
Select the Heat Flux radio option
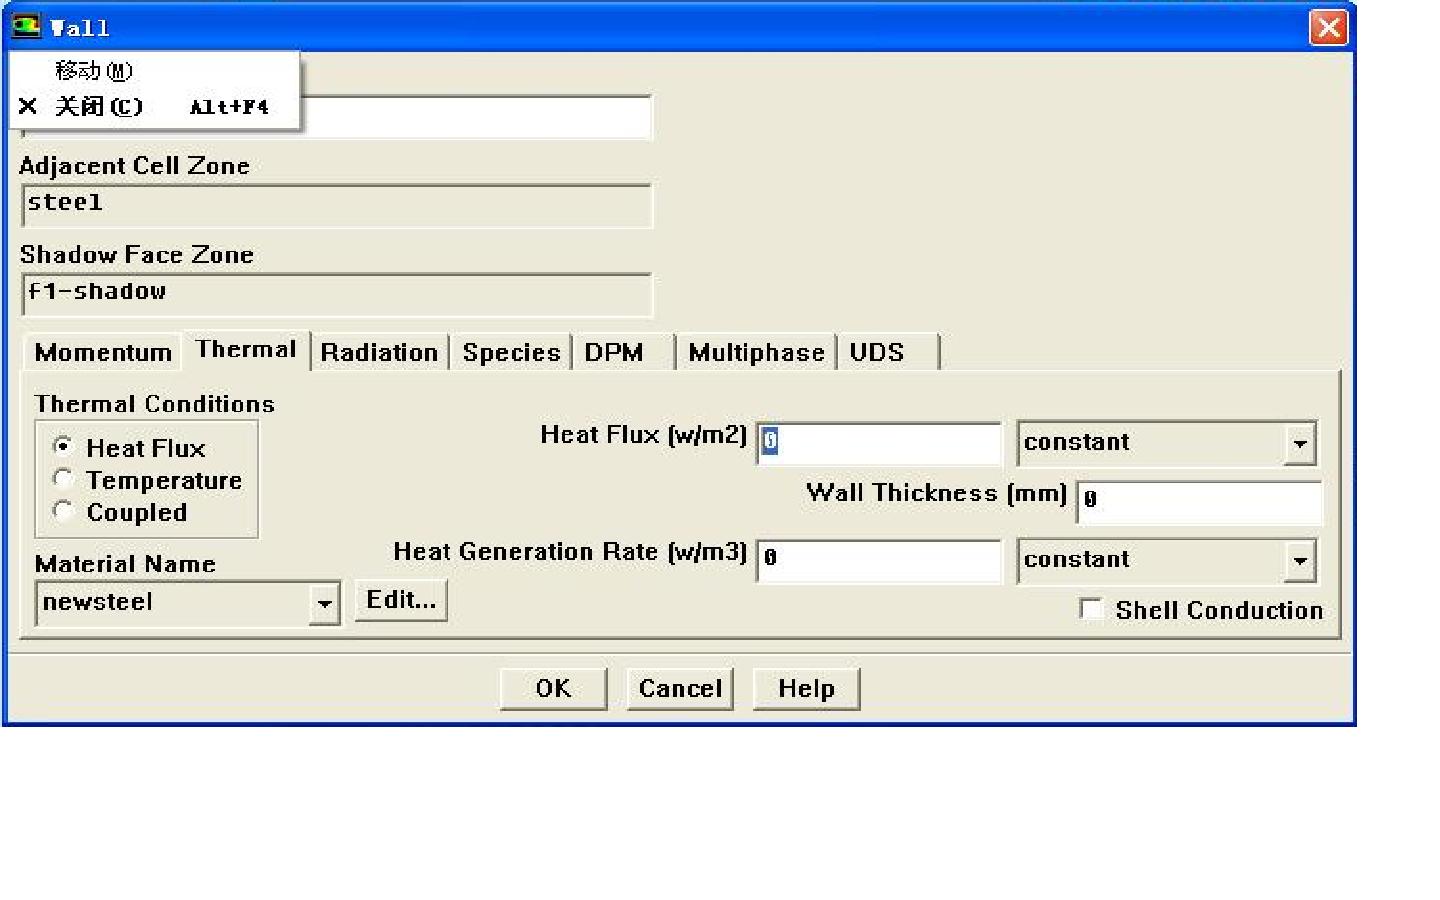[x=63, y=446]
